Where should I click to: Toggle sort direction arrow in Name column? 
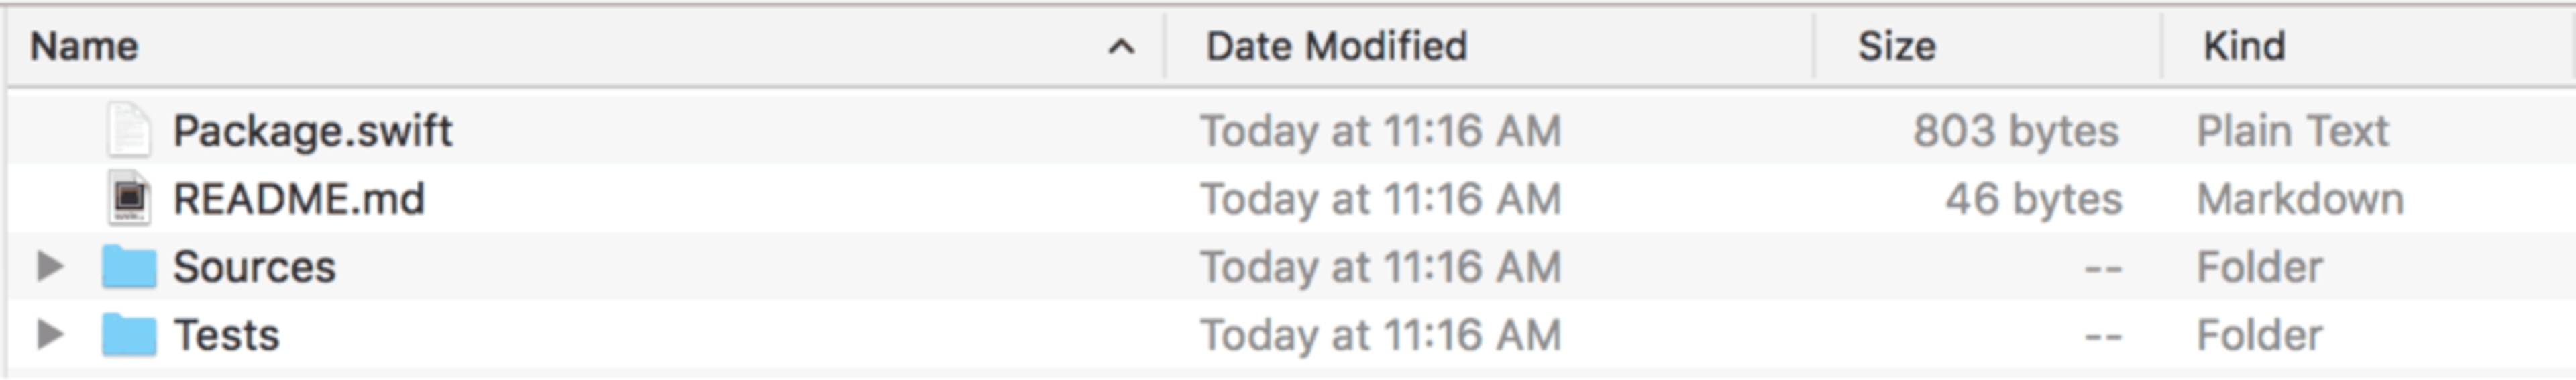pos(1121,46)
